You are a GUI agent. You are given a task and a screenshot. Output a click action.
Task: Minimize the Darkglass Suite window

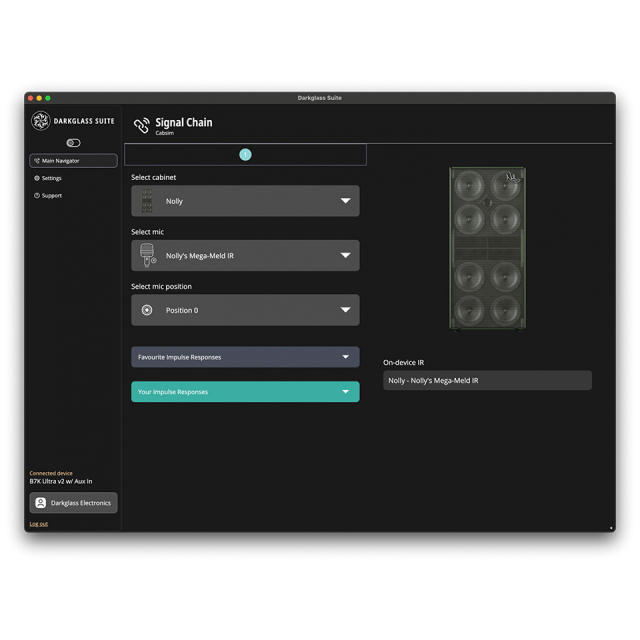(x=39, y=98)
